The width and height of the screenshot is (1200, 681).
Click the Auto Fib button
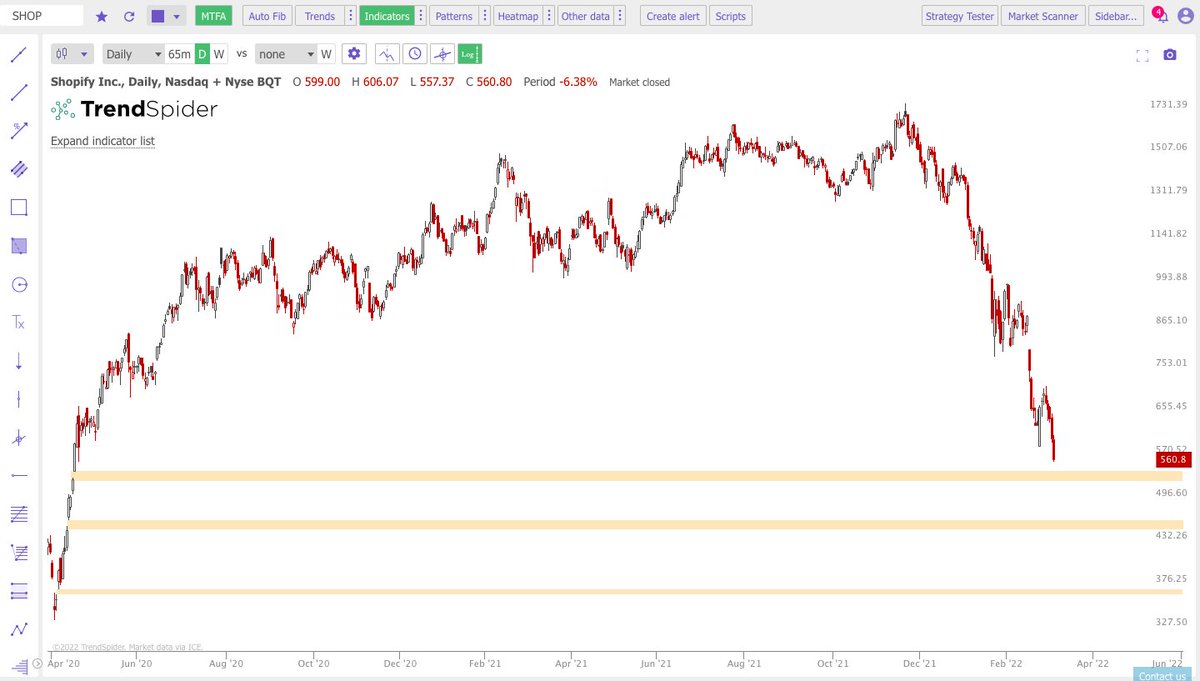(x=265, y=17)
